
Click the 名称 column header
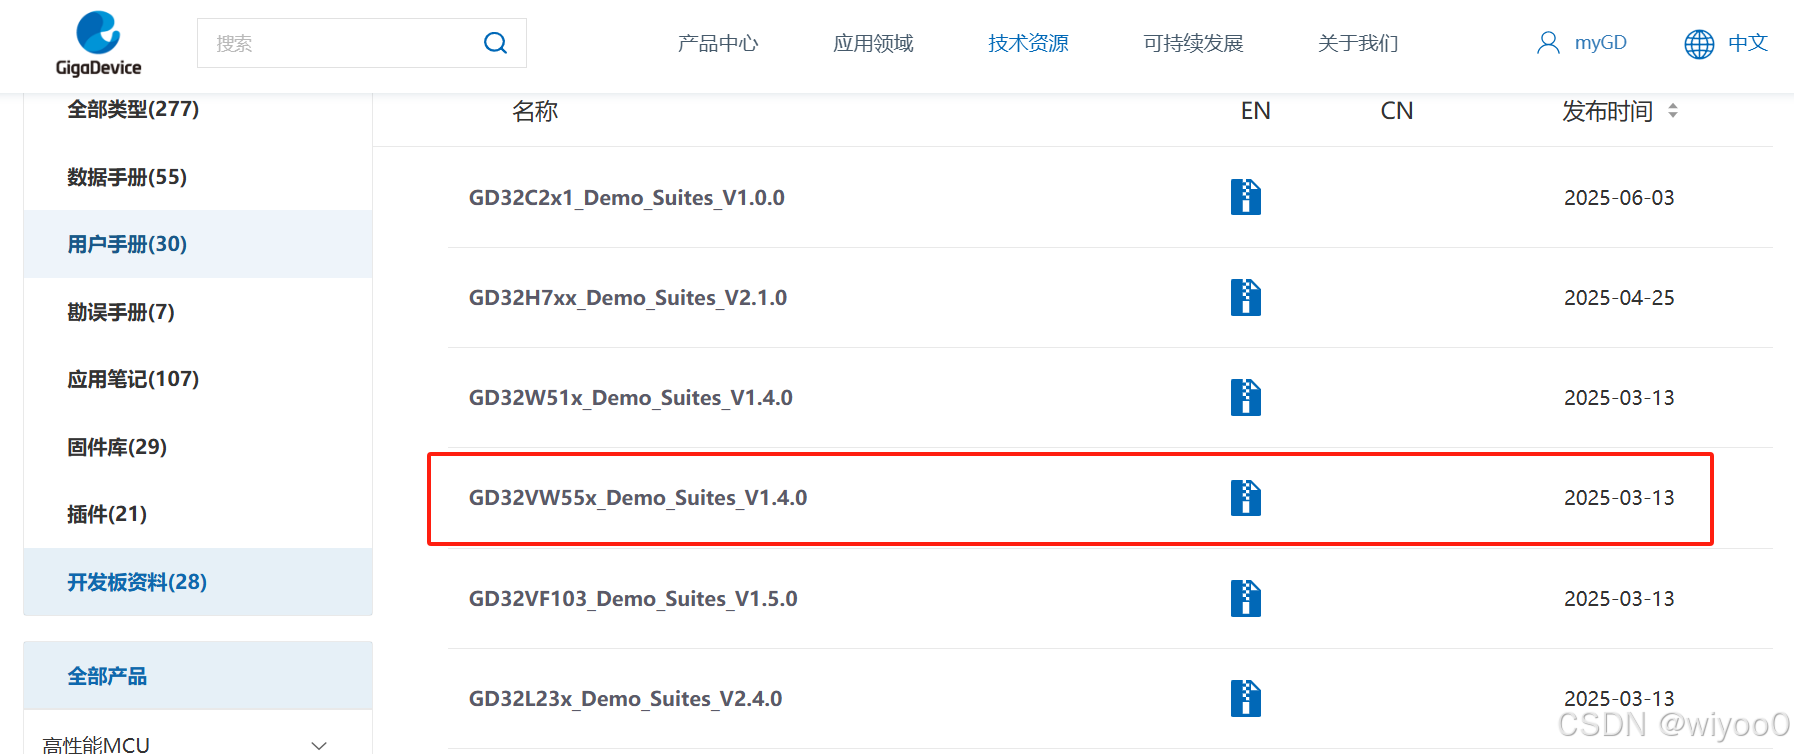pyautogui.click(x=535, y=111)
